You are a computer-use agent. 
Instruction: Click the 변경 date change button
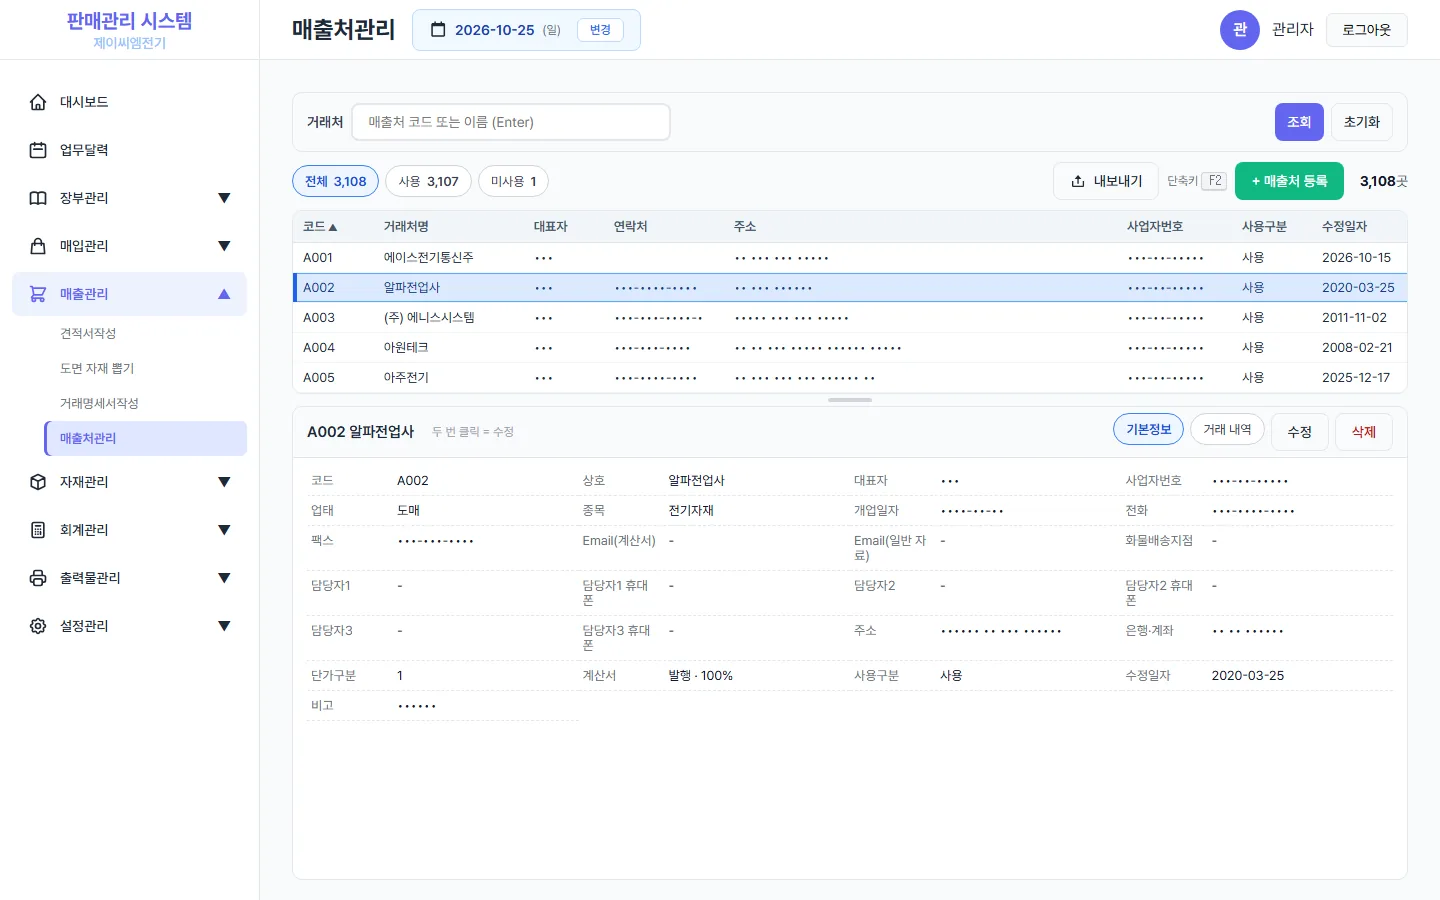(600, 30)
